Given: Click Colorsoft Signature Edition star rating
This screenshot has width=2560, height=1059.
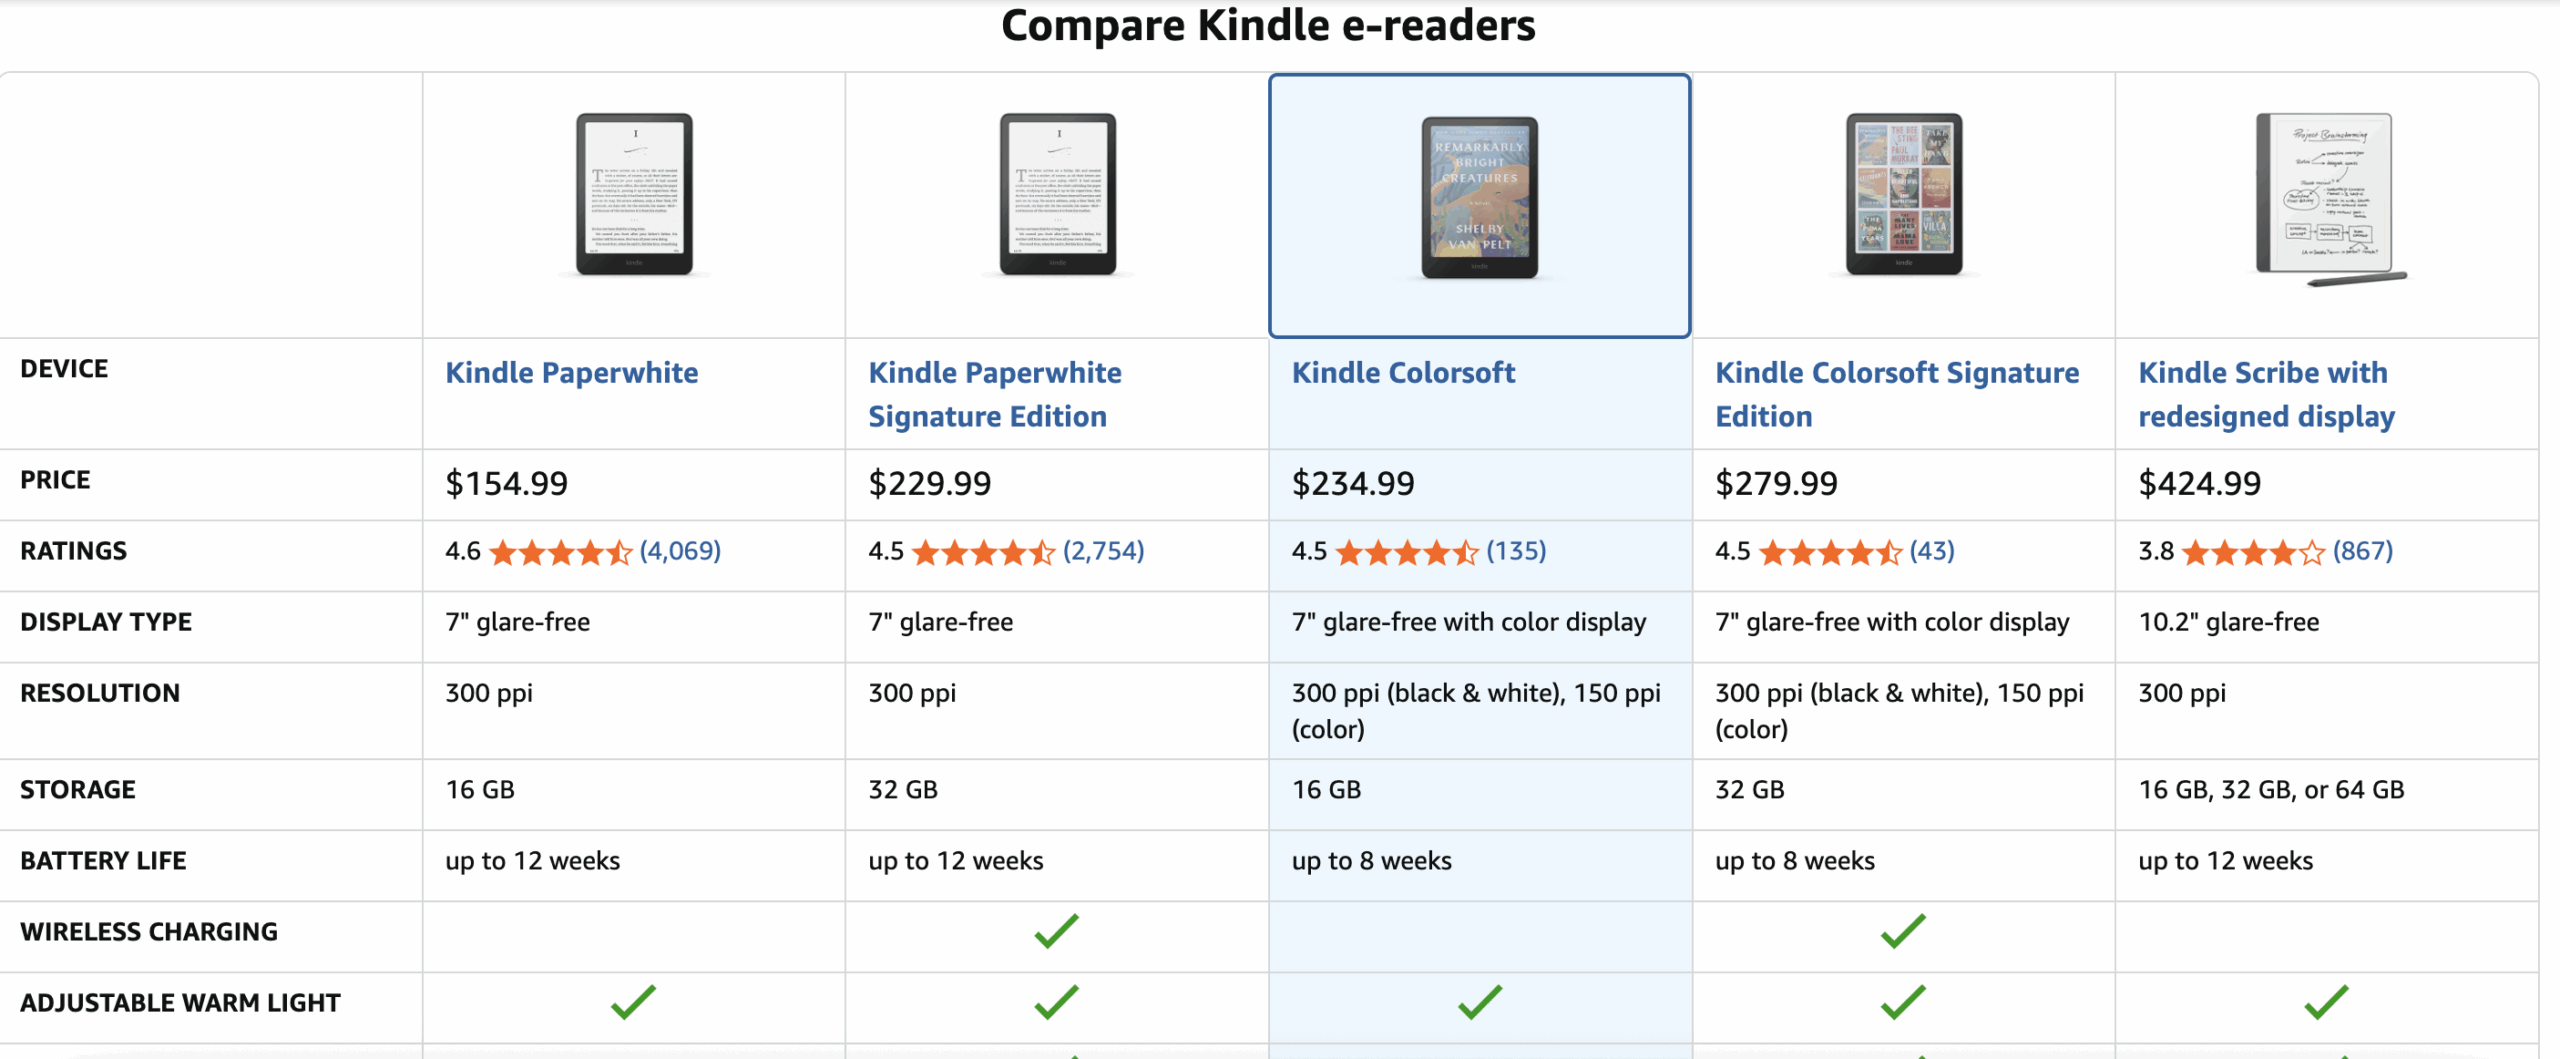Looking at the screenshot, I should point(1830,552).
